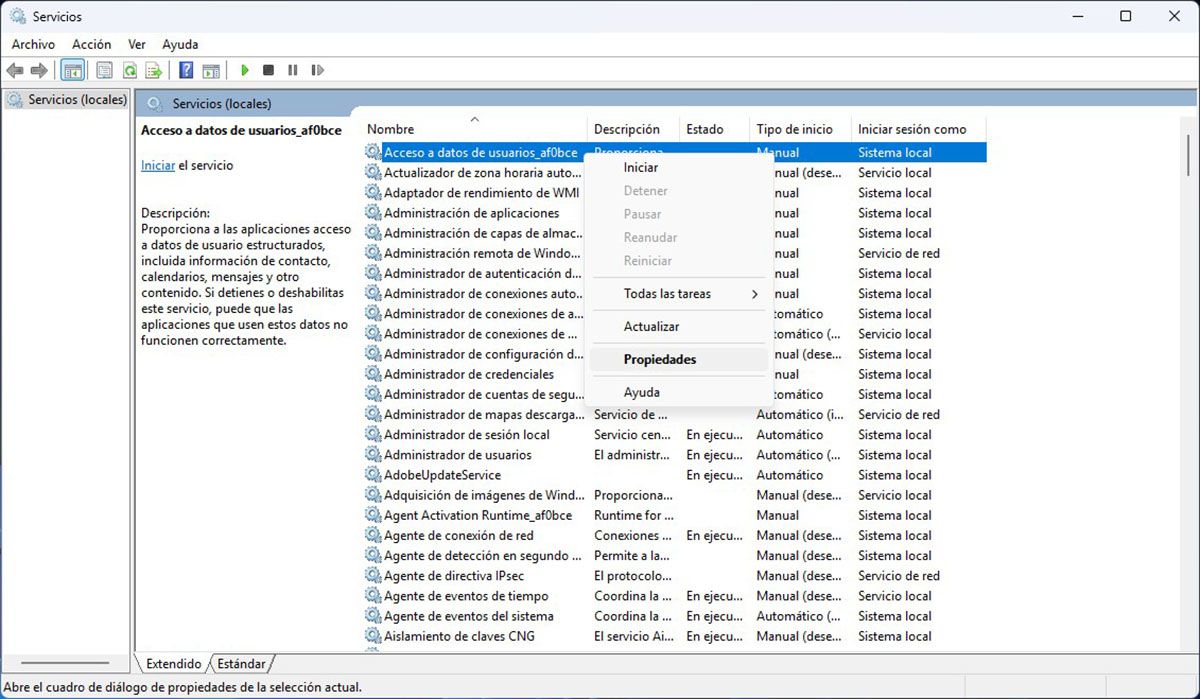Sort the list by the Nombre column header

click(475, 129)
